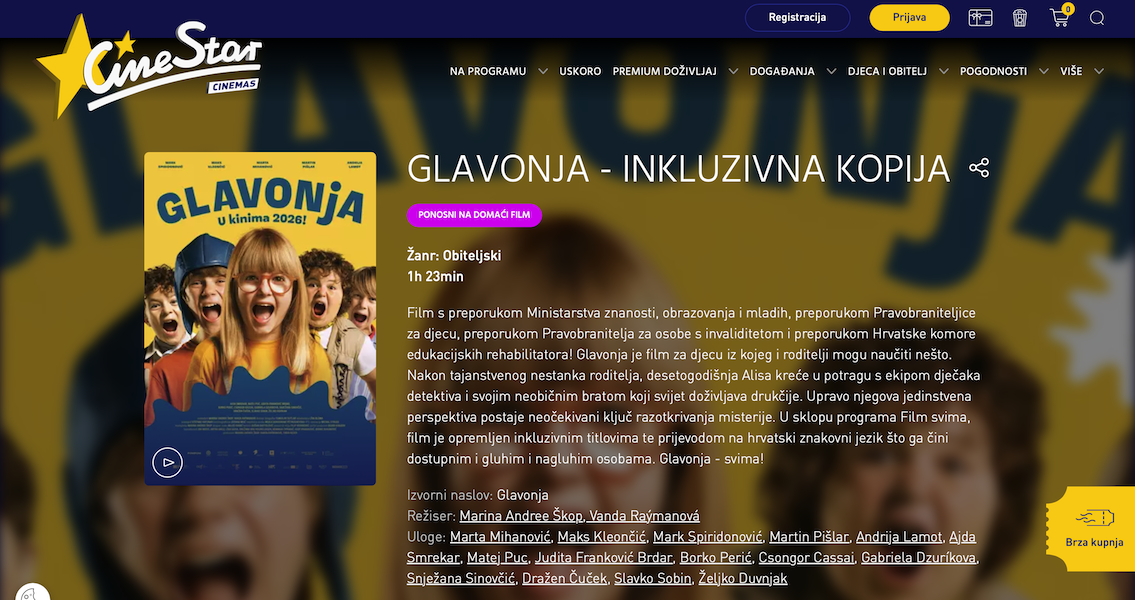Open director Marina Andree Škop link
This screenshot has width=1135, height=600.
pos(521,516)
